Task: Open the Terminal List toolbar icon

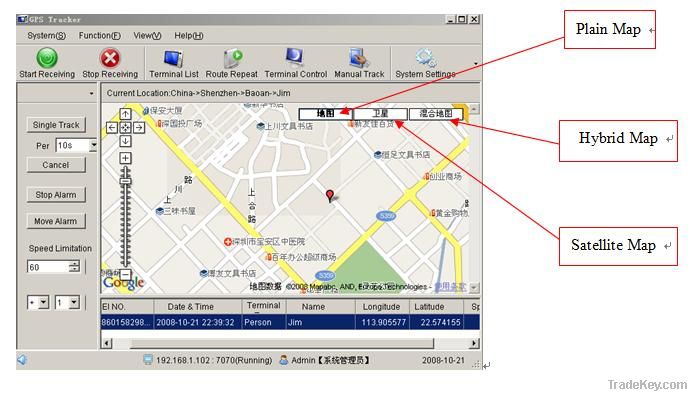Action: pos(174,58)
